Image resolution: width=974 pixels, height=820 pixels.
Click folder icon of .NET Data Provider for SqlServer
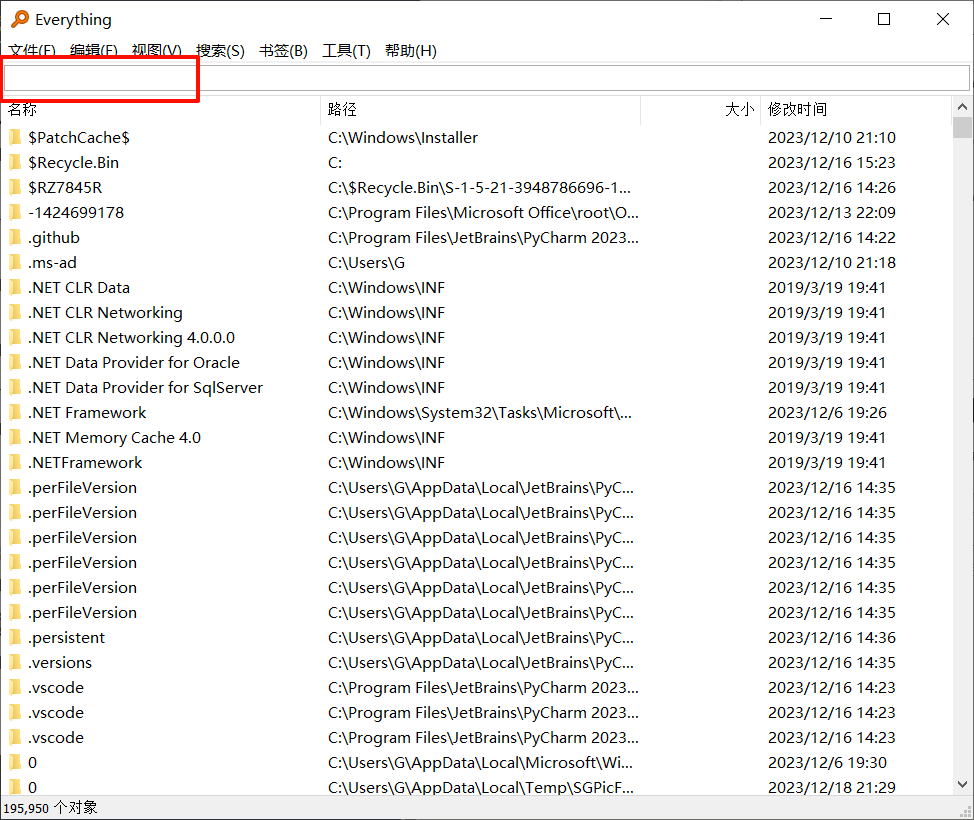tap(16, 388)
